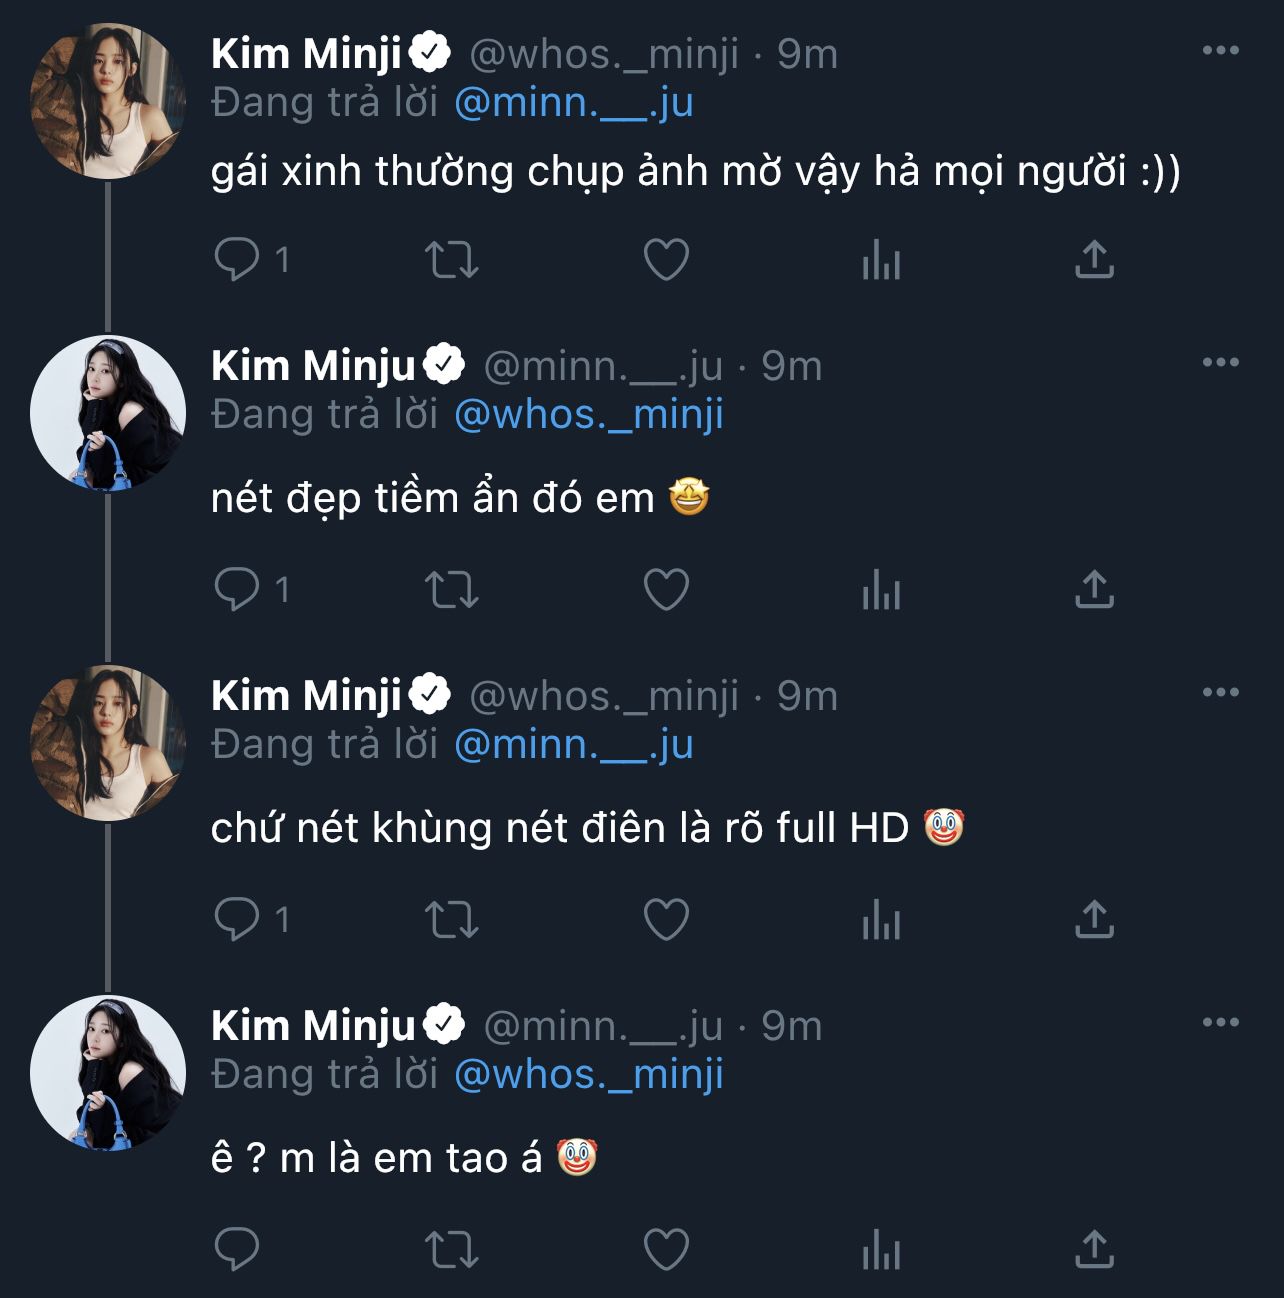
Task: View analytics of the "full HD" tweet
Action: pos(881,920)
